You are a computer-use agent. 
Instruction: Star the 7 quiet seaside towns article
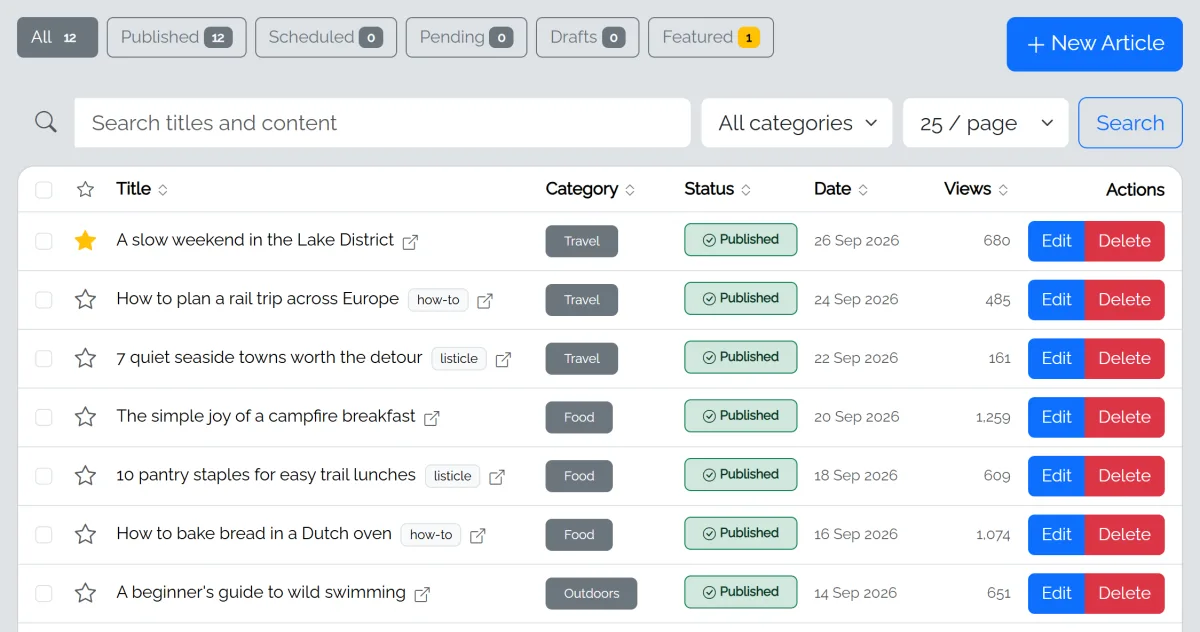pyautogui.click(x=86, y=358)
